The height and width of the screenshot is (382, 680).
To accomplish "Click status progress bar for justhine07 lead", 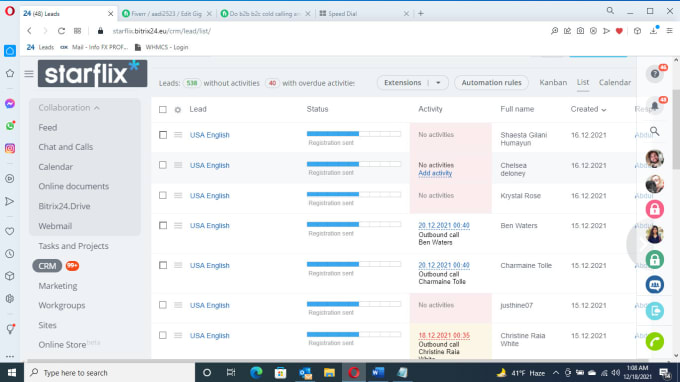I will pos(354,304).
